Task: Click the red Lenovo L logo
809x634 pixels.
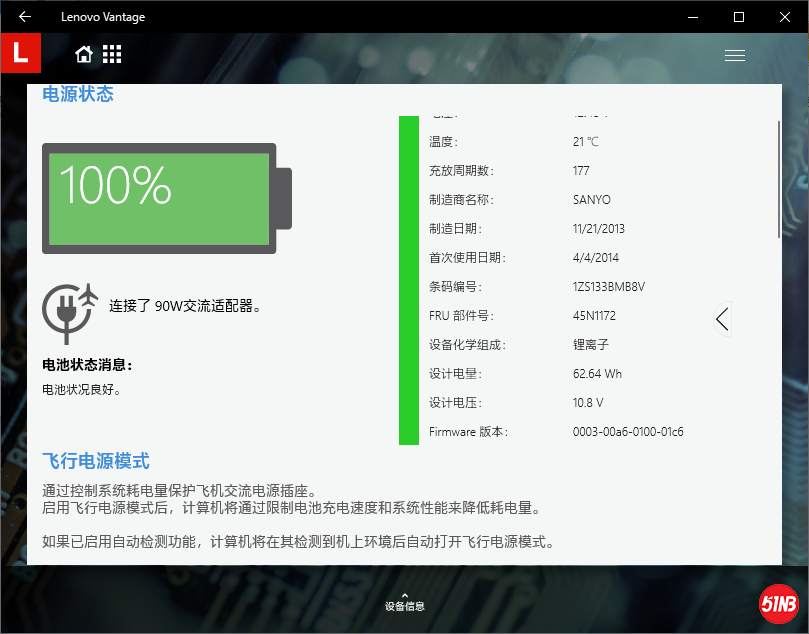Action: pos(20,54)
